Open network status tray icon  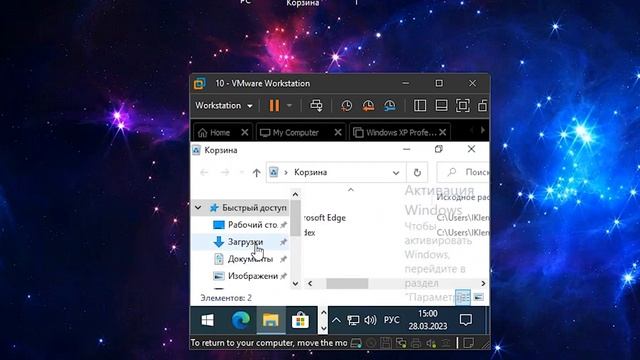353,320
